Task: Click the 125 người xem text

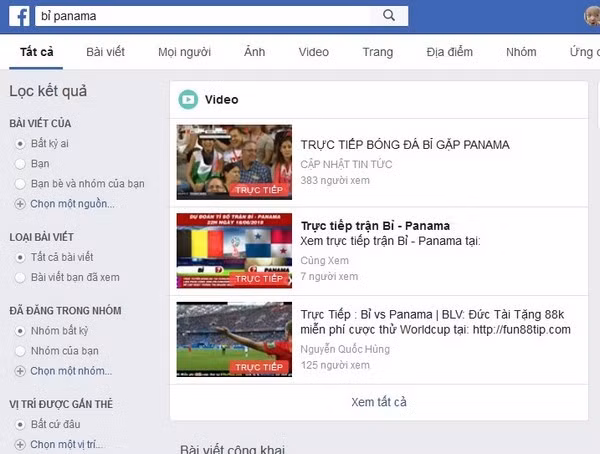Action: [x=335, y=365]
